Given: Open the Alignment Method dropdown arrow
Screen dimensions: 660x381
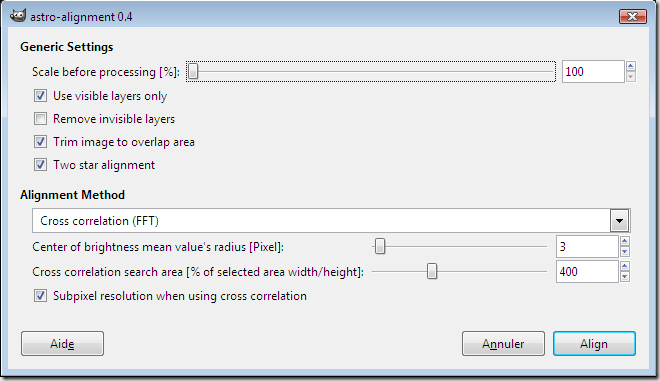Looking at the screenshot, I should click(x=619, y=221).
